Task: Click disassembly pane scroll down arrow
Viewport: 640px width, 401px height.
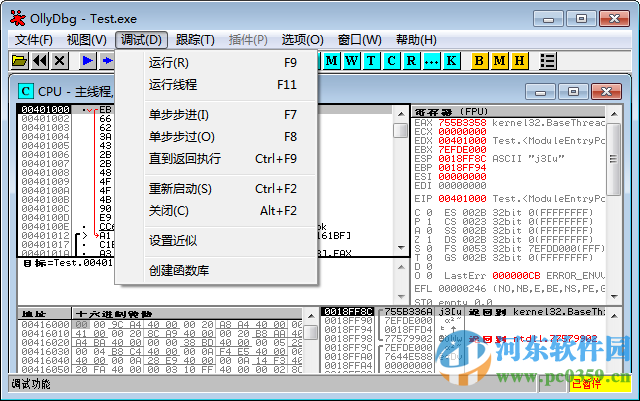Action: [x=401, y=248]
